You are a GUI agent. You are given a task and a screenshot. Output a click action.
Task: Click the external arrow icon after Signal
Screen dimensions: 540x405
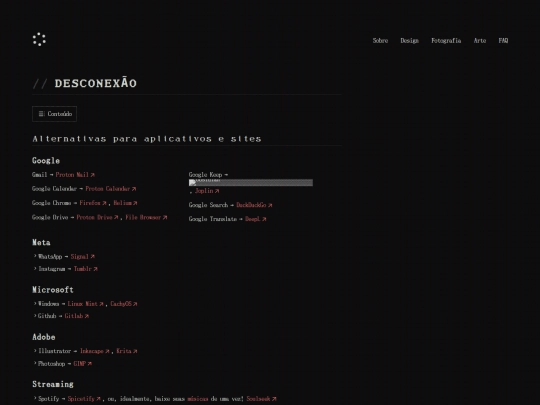[x=92, y=257]
